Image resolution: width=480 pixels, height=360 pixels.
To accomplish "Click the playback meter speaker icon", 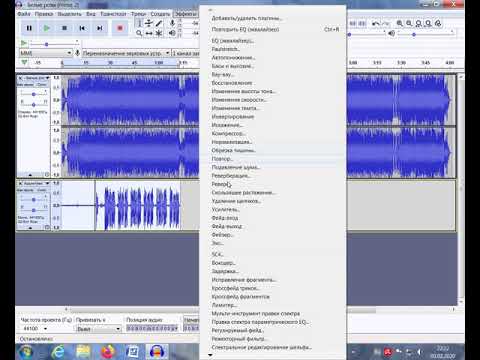I will 172,33.
